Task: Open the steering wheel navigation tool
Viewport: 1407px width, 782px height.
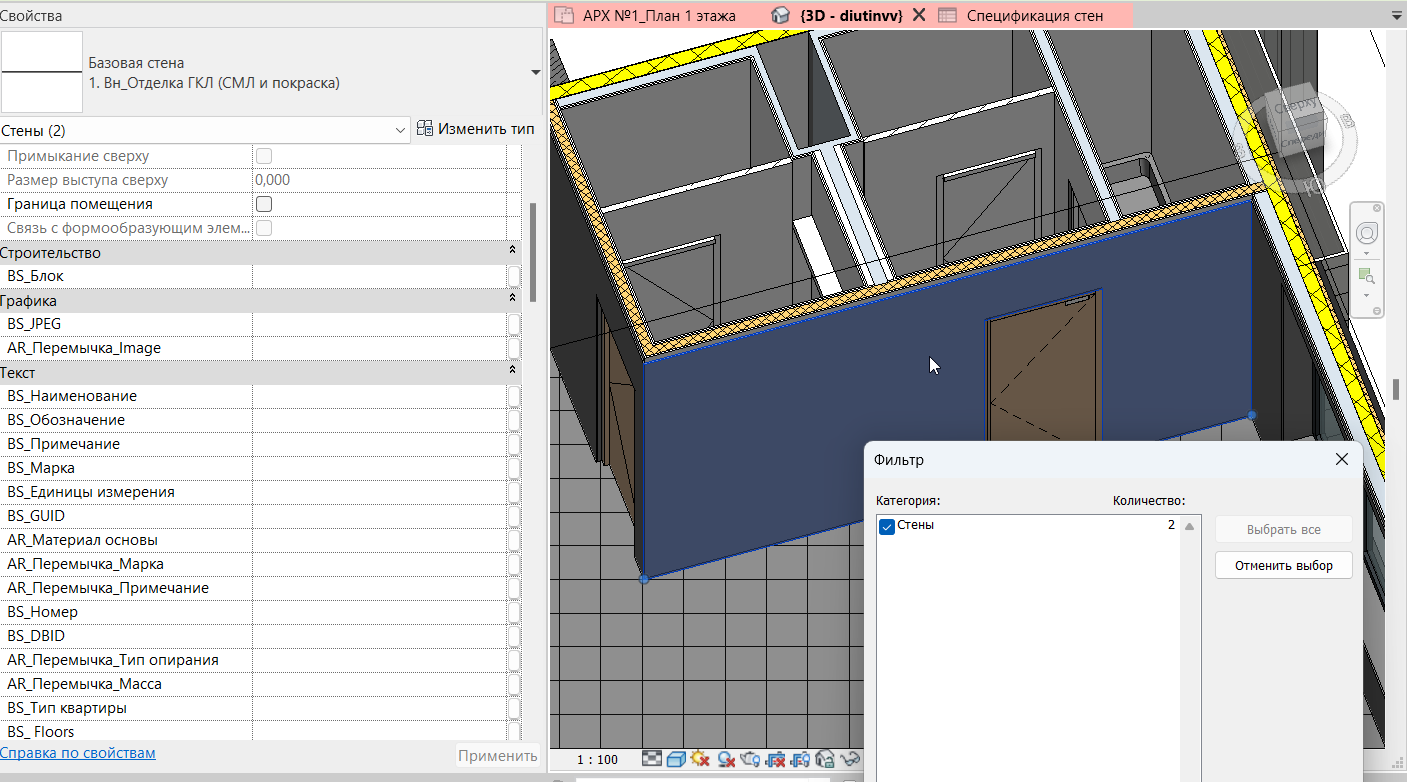Action: tap(1365, 233)
